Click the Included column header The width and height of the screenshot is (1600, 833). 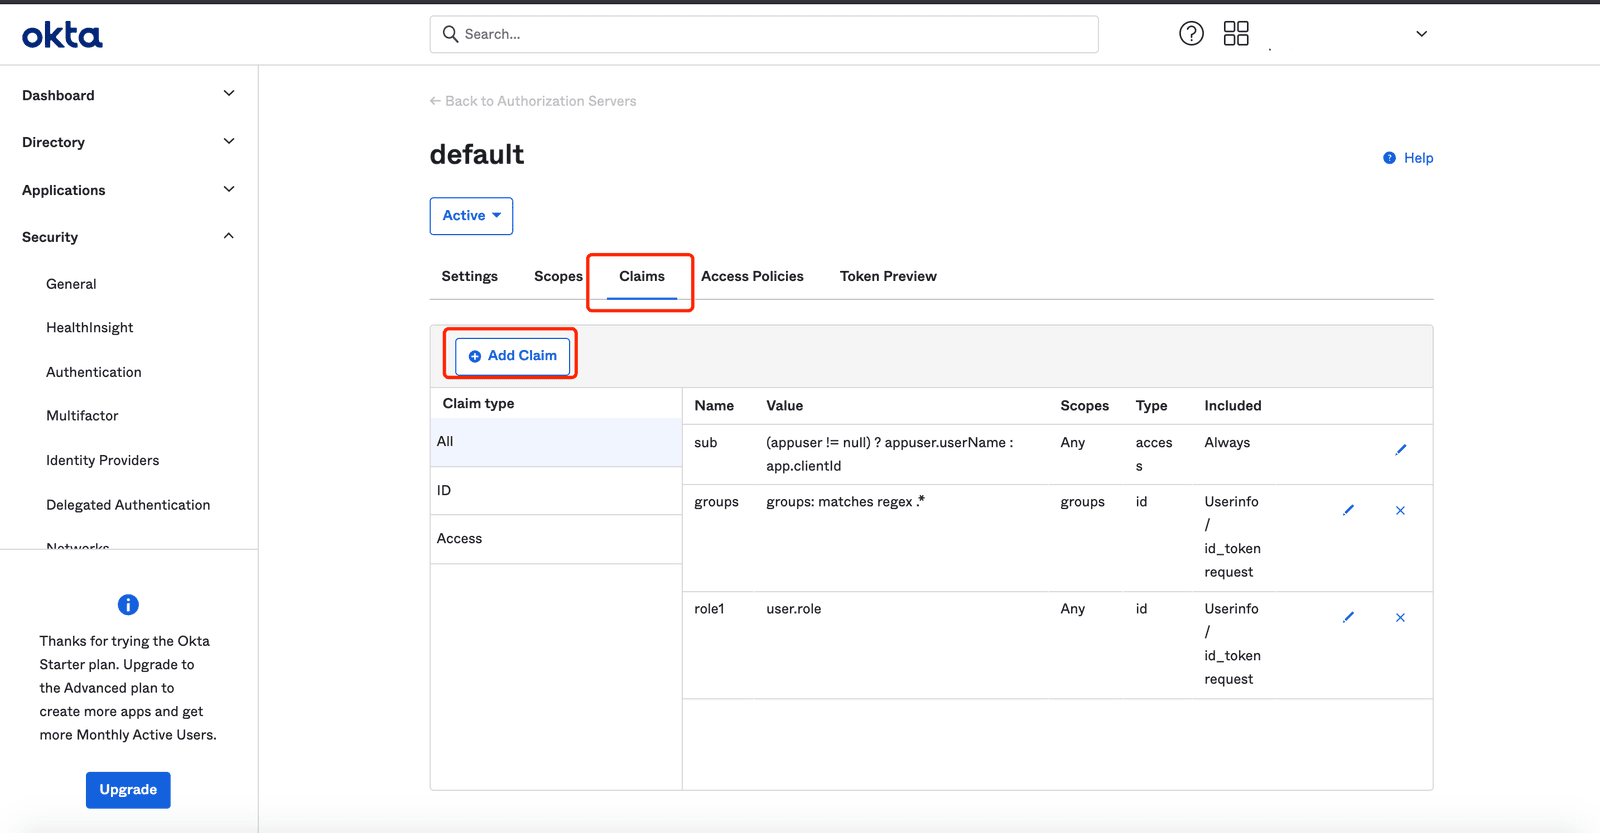[x=1232, y=406]
